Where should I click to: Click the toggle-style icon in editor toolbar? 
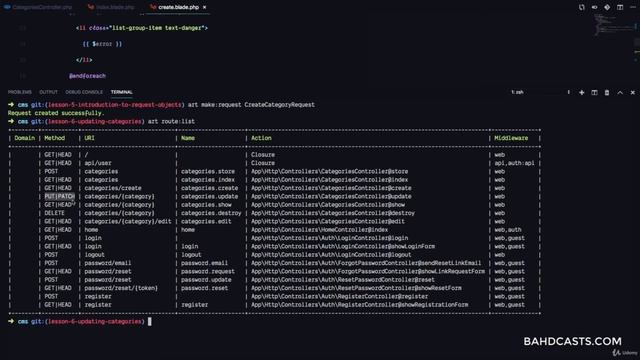click(594, 7)
